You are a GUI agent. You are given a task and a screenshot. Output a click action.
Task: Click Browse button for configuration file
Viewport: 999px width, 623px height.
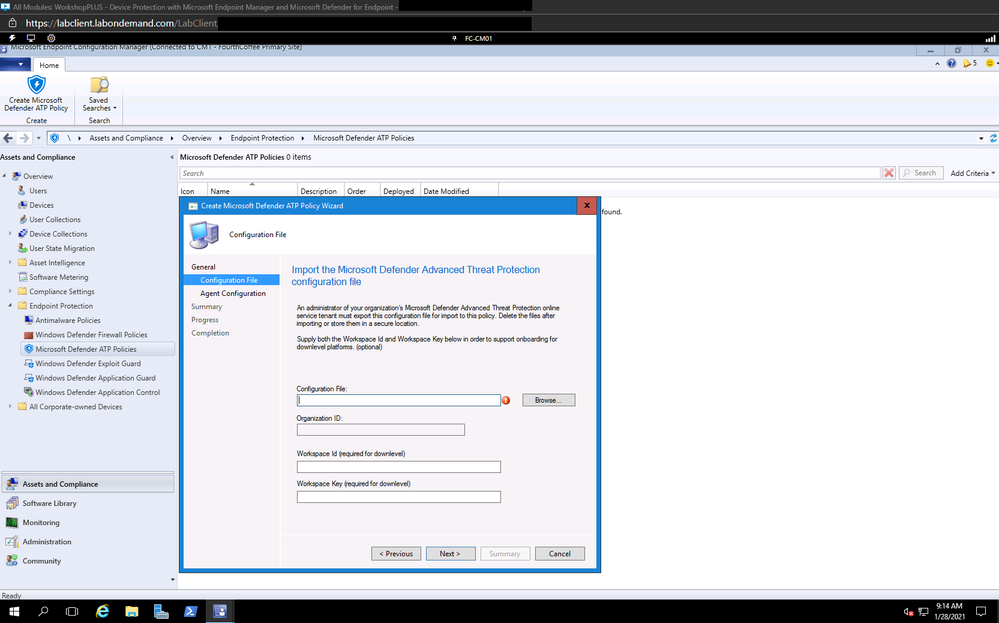pos(549,400)
